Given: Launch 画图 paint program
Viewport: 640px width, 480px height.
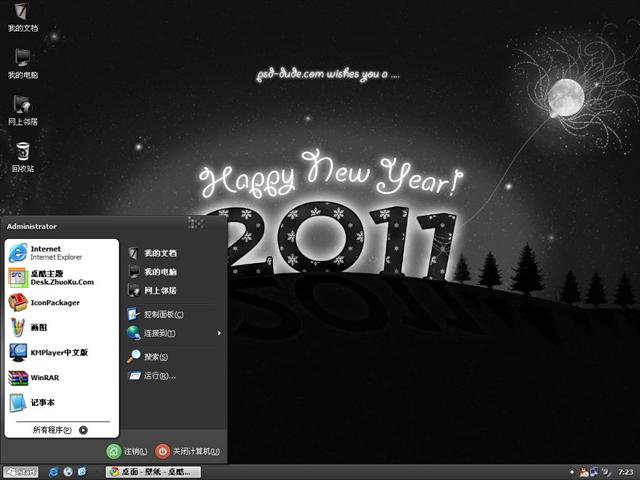Looking at the screenshot, I should (62, 327).
